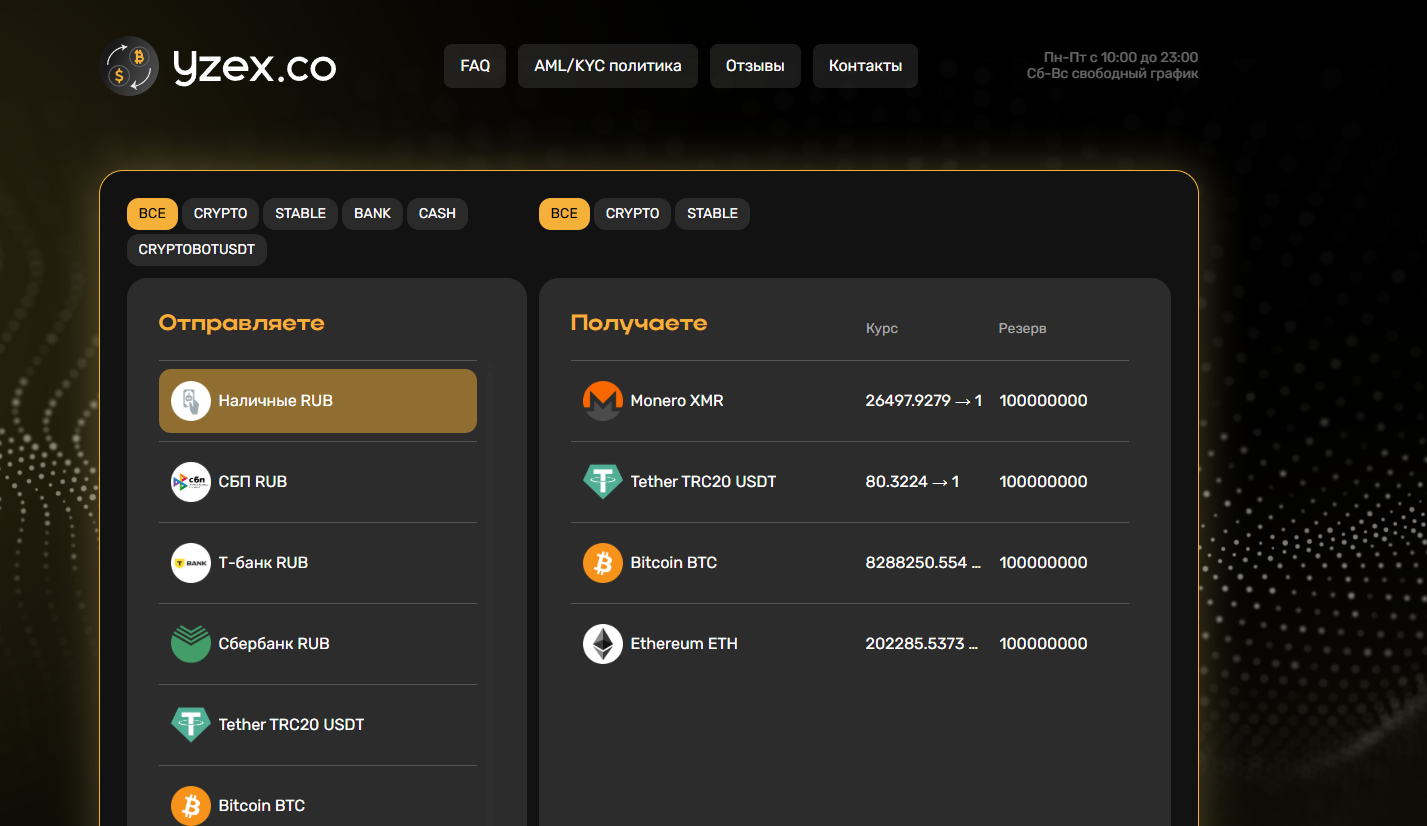Click the Tether icon in the Получаете list
This screenshot has width=1427, height=826.
tap(603, 482)
